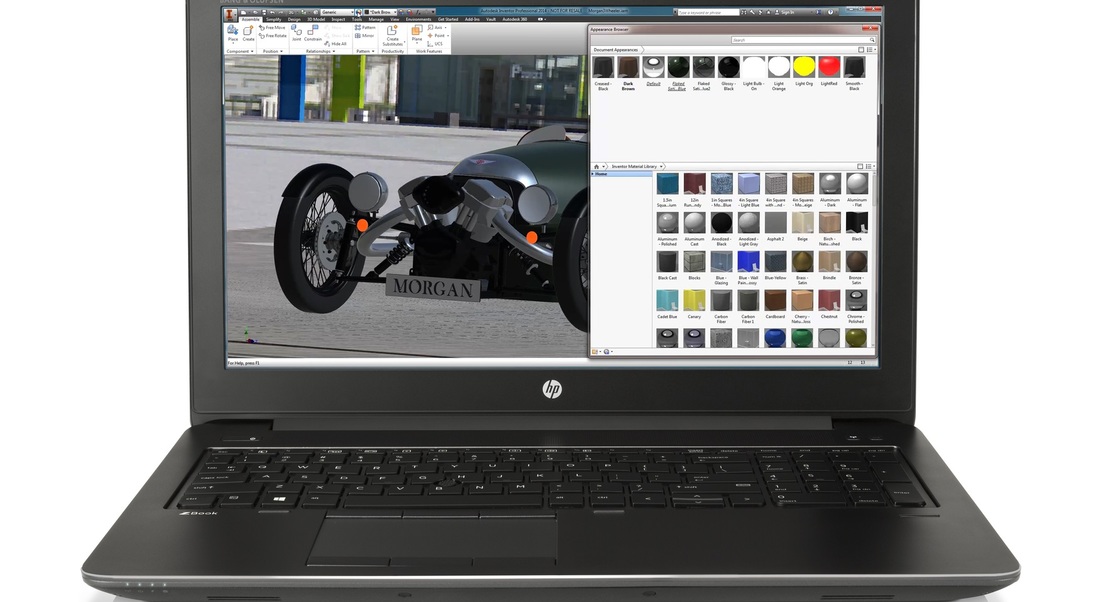The height and width of the screenshot is (602, 1100).
Task: Choose Hide All relationships
Action: pyautogui.click(x=335, y=44)
